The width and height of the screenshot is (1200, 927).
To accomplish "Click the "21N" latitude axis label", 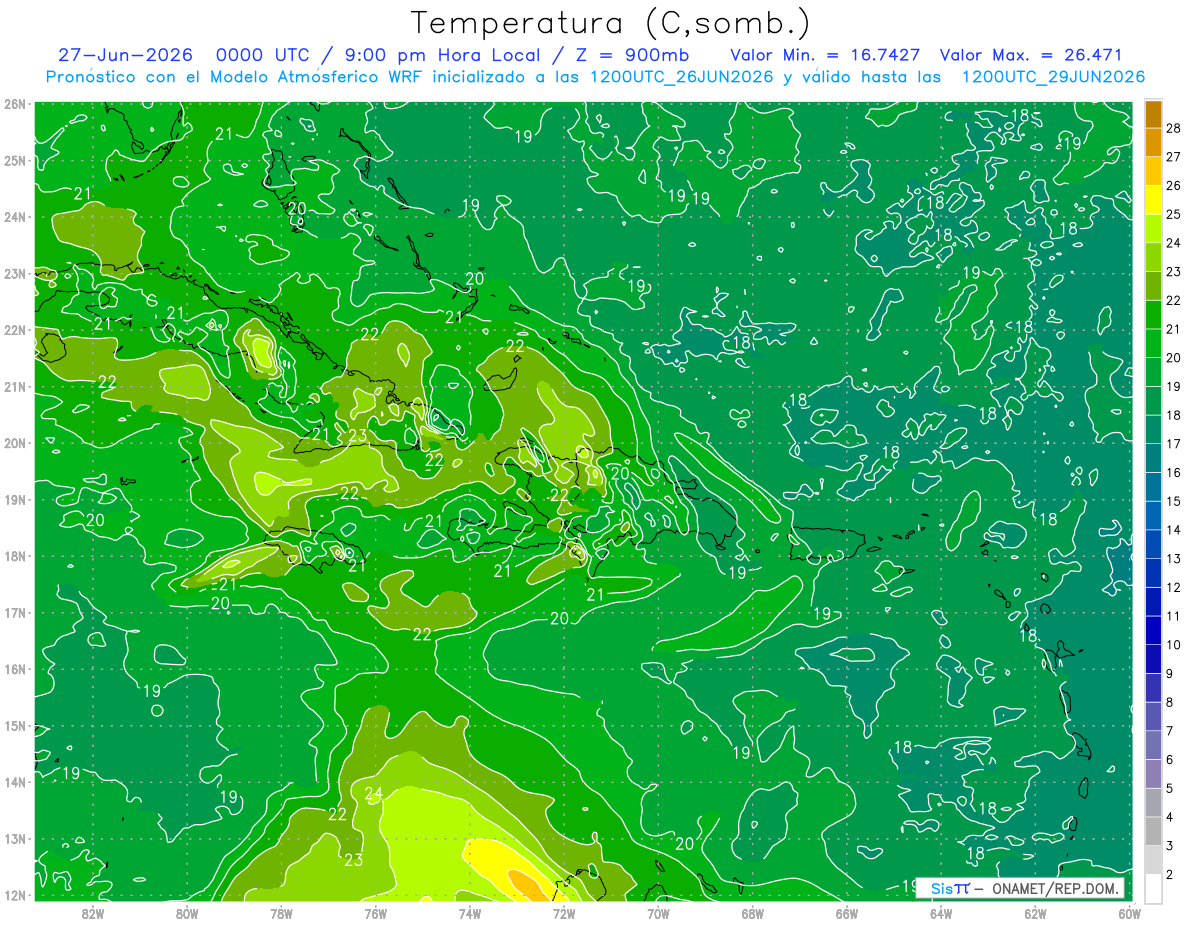I will pyautogui.click(x=14, y=386).
